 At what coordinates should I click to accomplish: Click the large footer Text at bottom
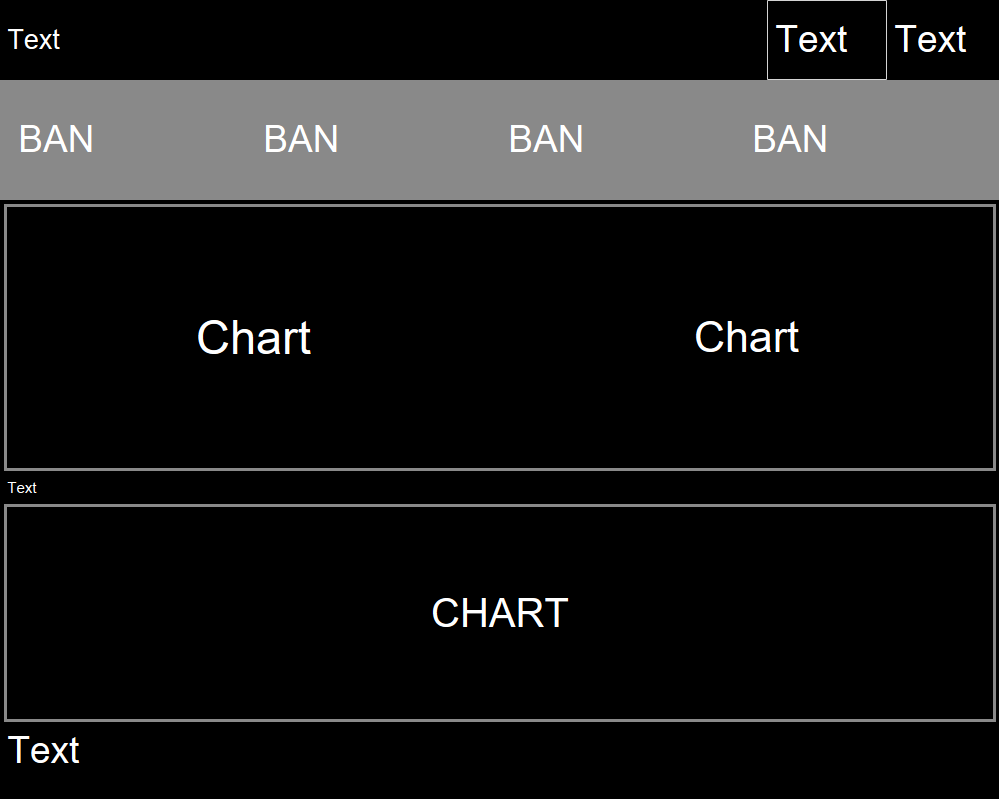point(44,750)
